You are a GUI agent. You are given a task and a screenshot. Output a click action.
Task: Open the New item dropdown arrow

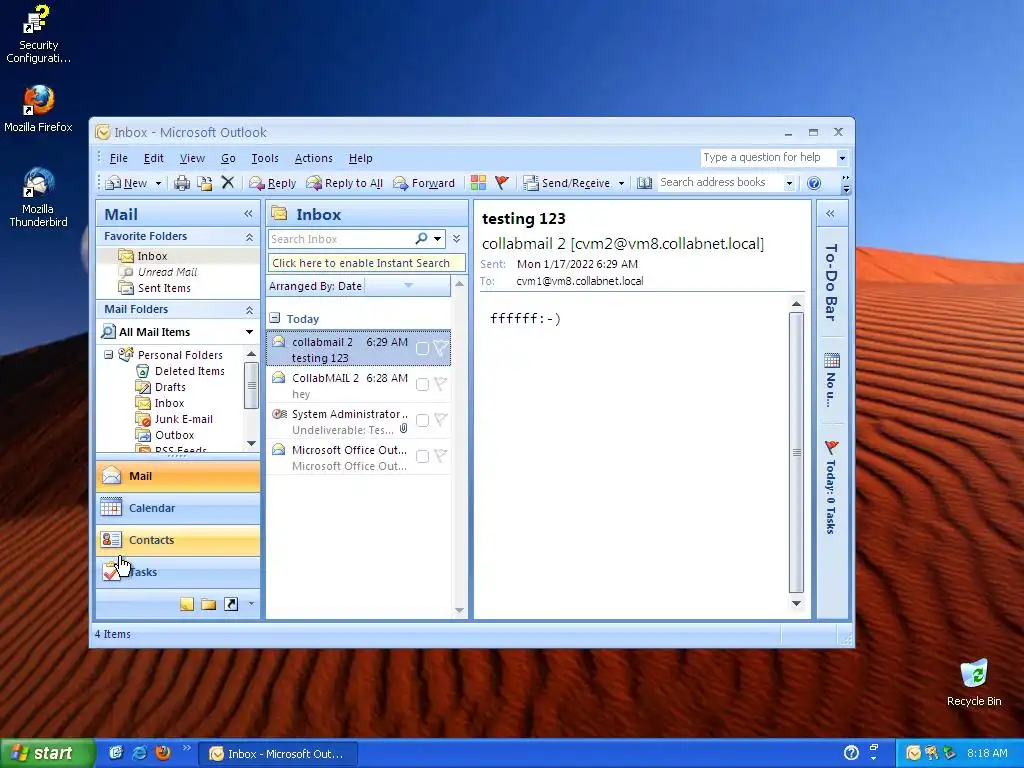pyautogui.click(x=158, y=184)
